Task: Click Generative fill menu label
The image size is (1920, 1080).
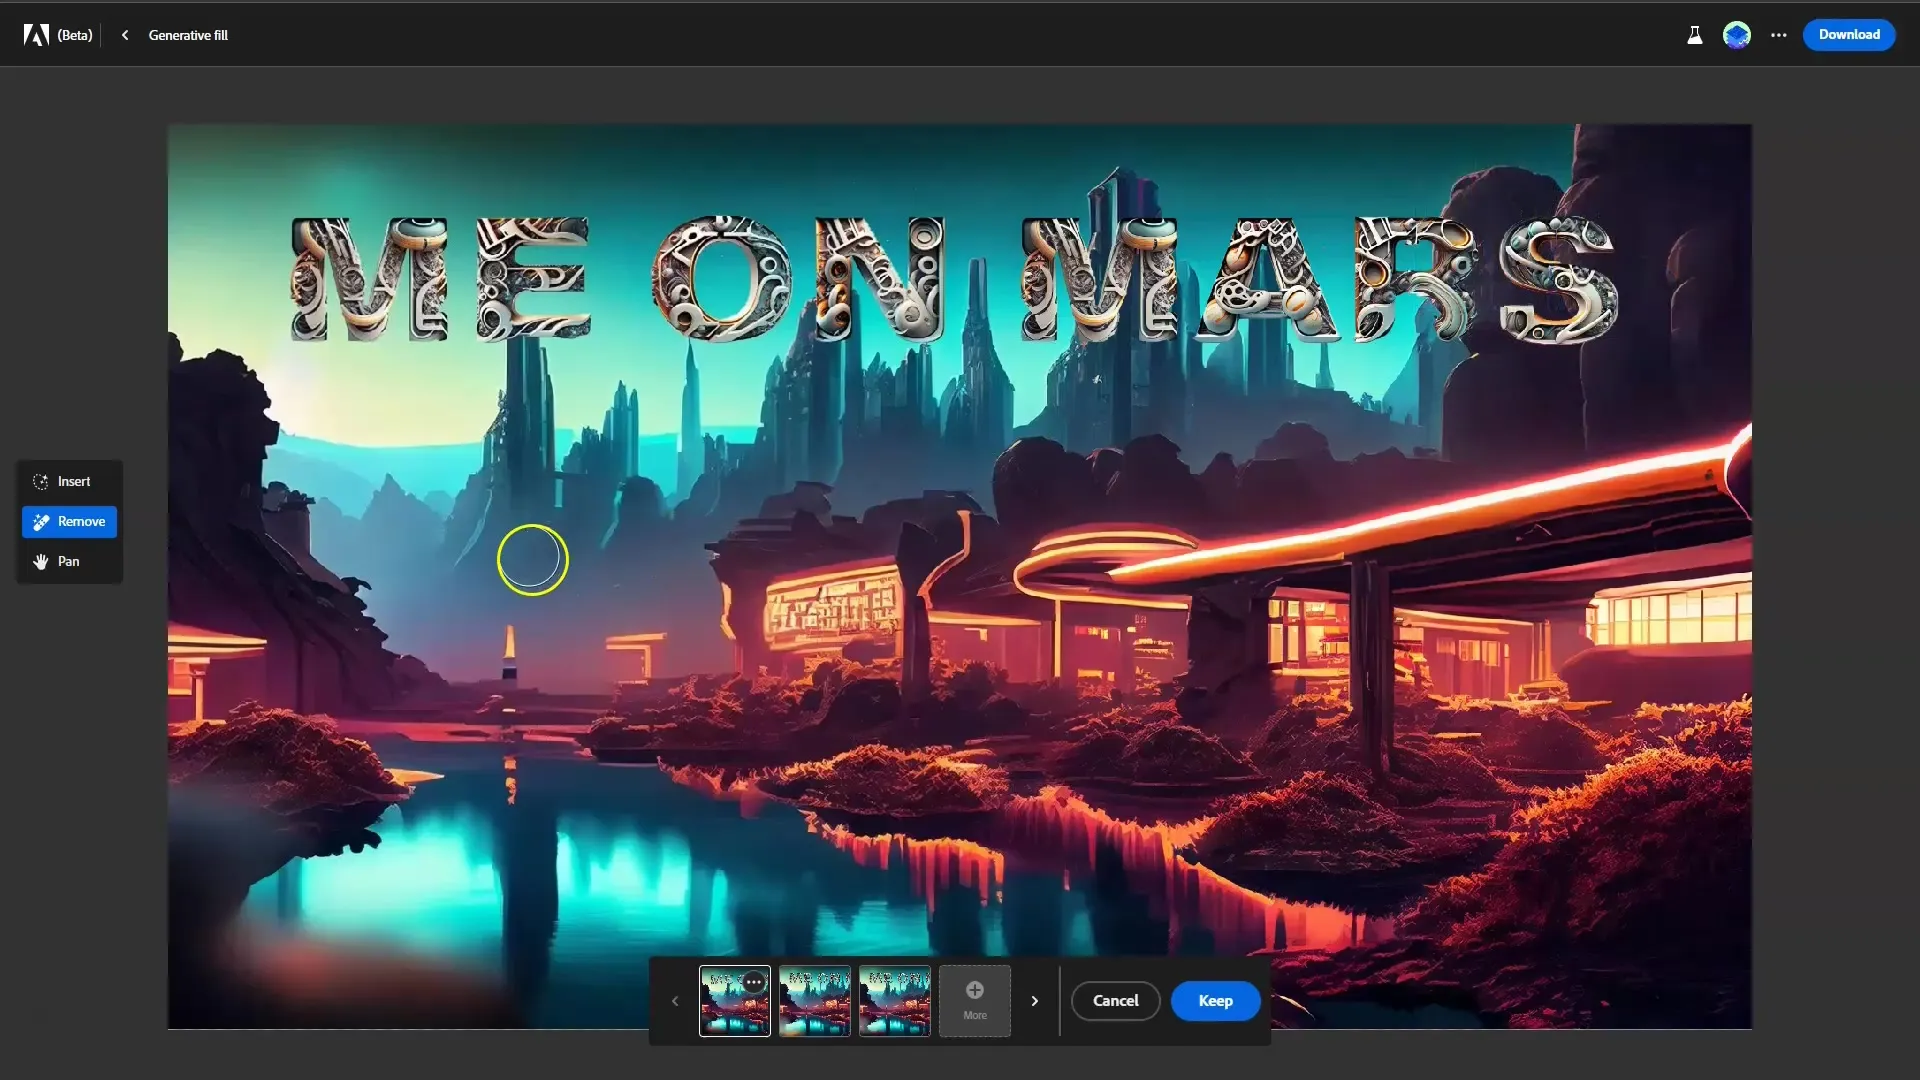Action: 187,34
